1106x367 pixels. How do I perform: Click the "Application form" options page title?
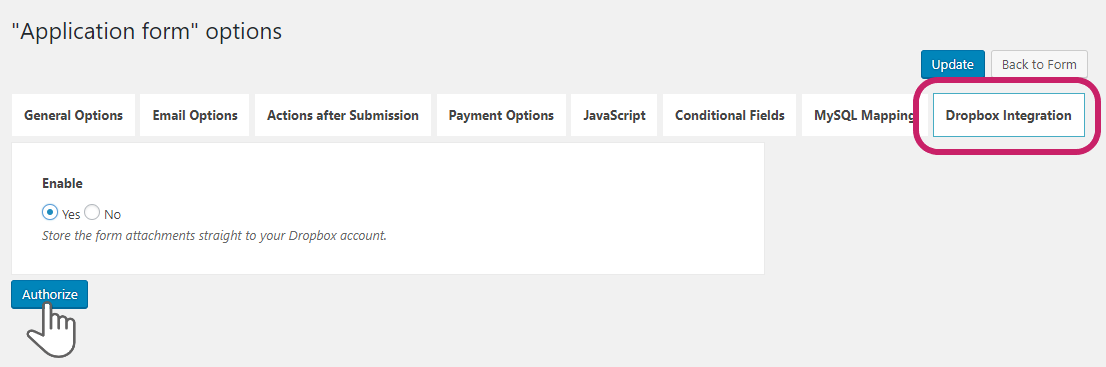pyautogui.click(x=147, y=32)
